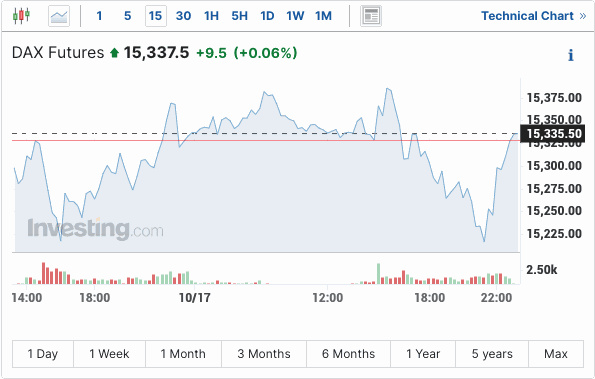595x379 pixels.
Task: Click the green up arrow beside price
Action: [114, 53]
